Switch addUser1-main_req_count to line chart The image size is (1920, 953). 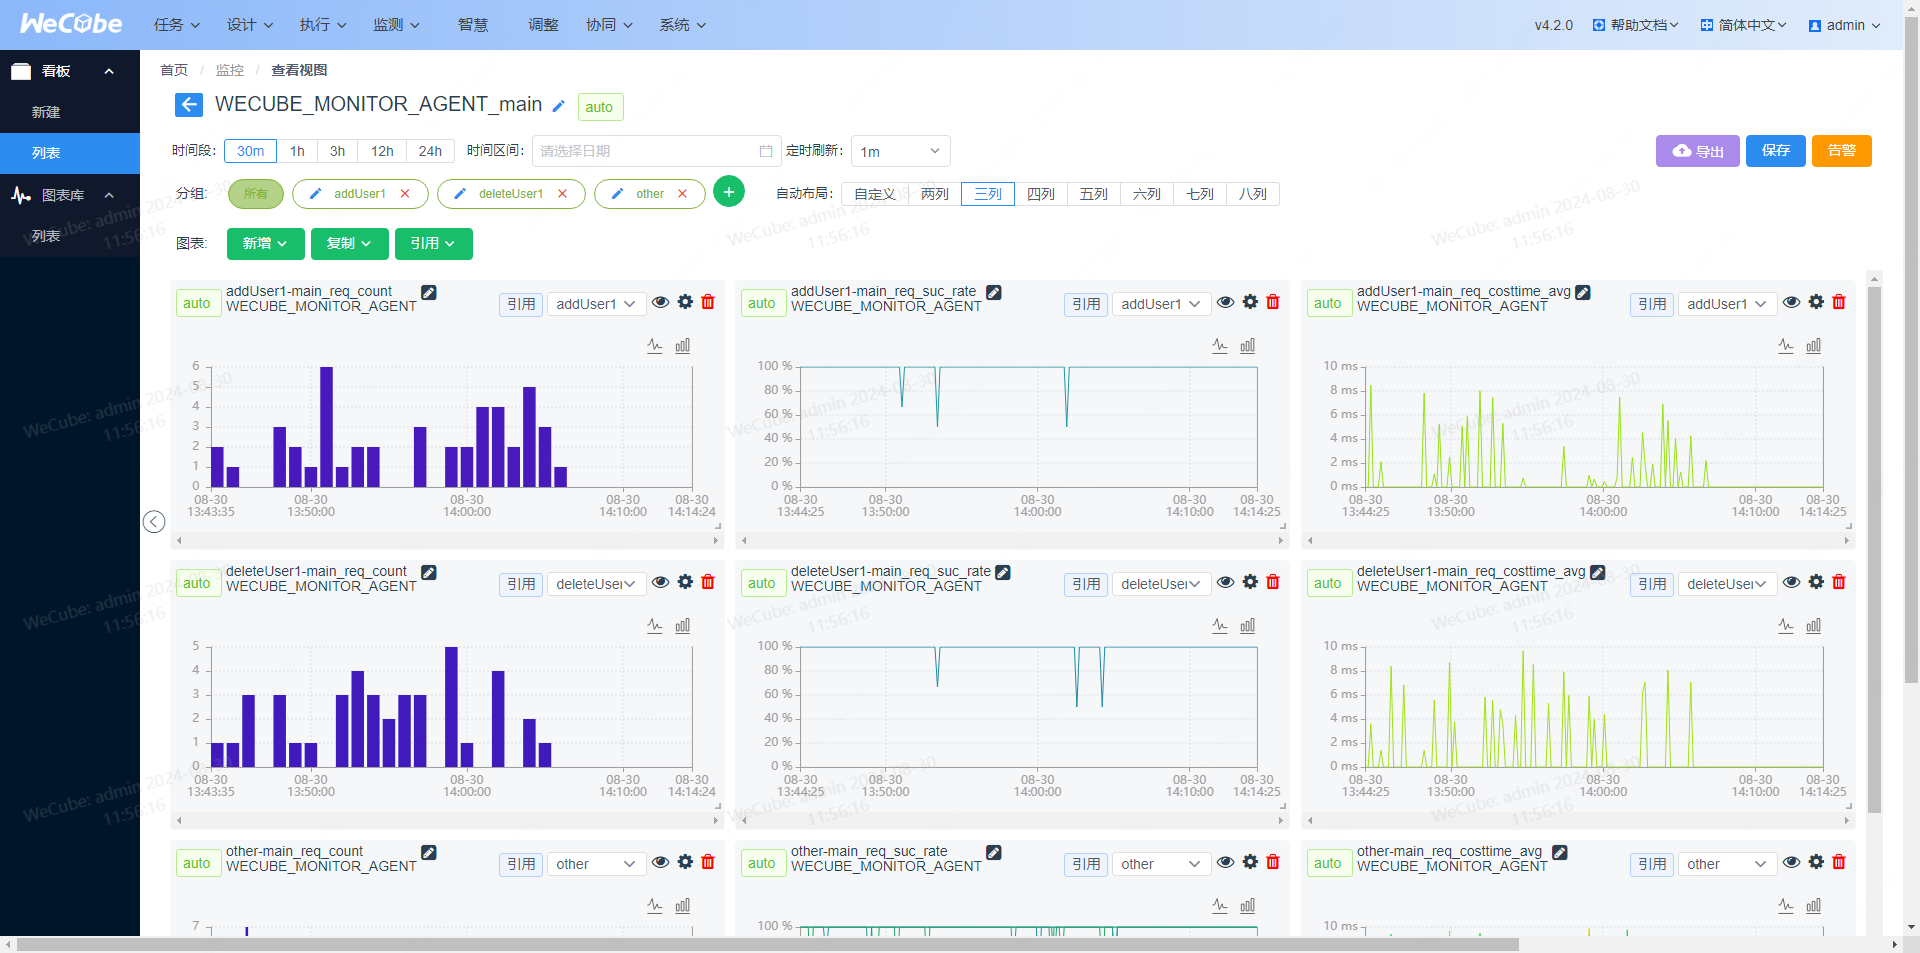click(655, 346)
